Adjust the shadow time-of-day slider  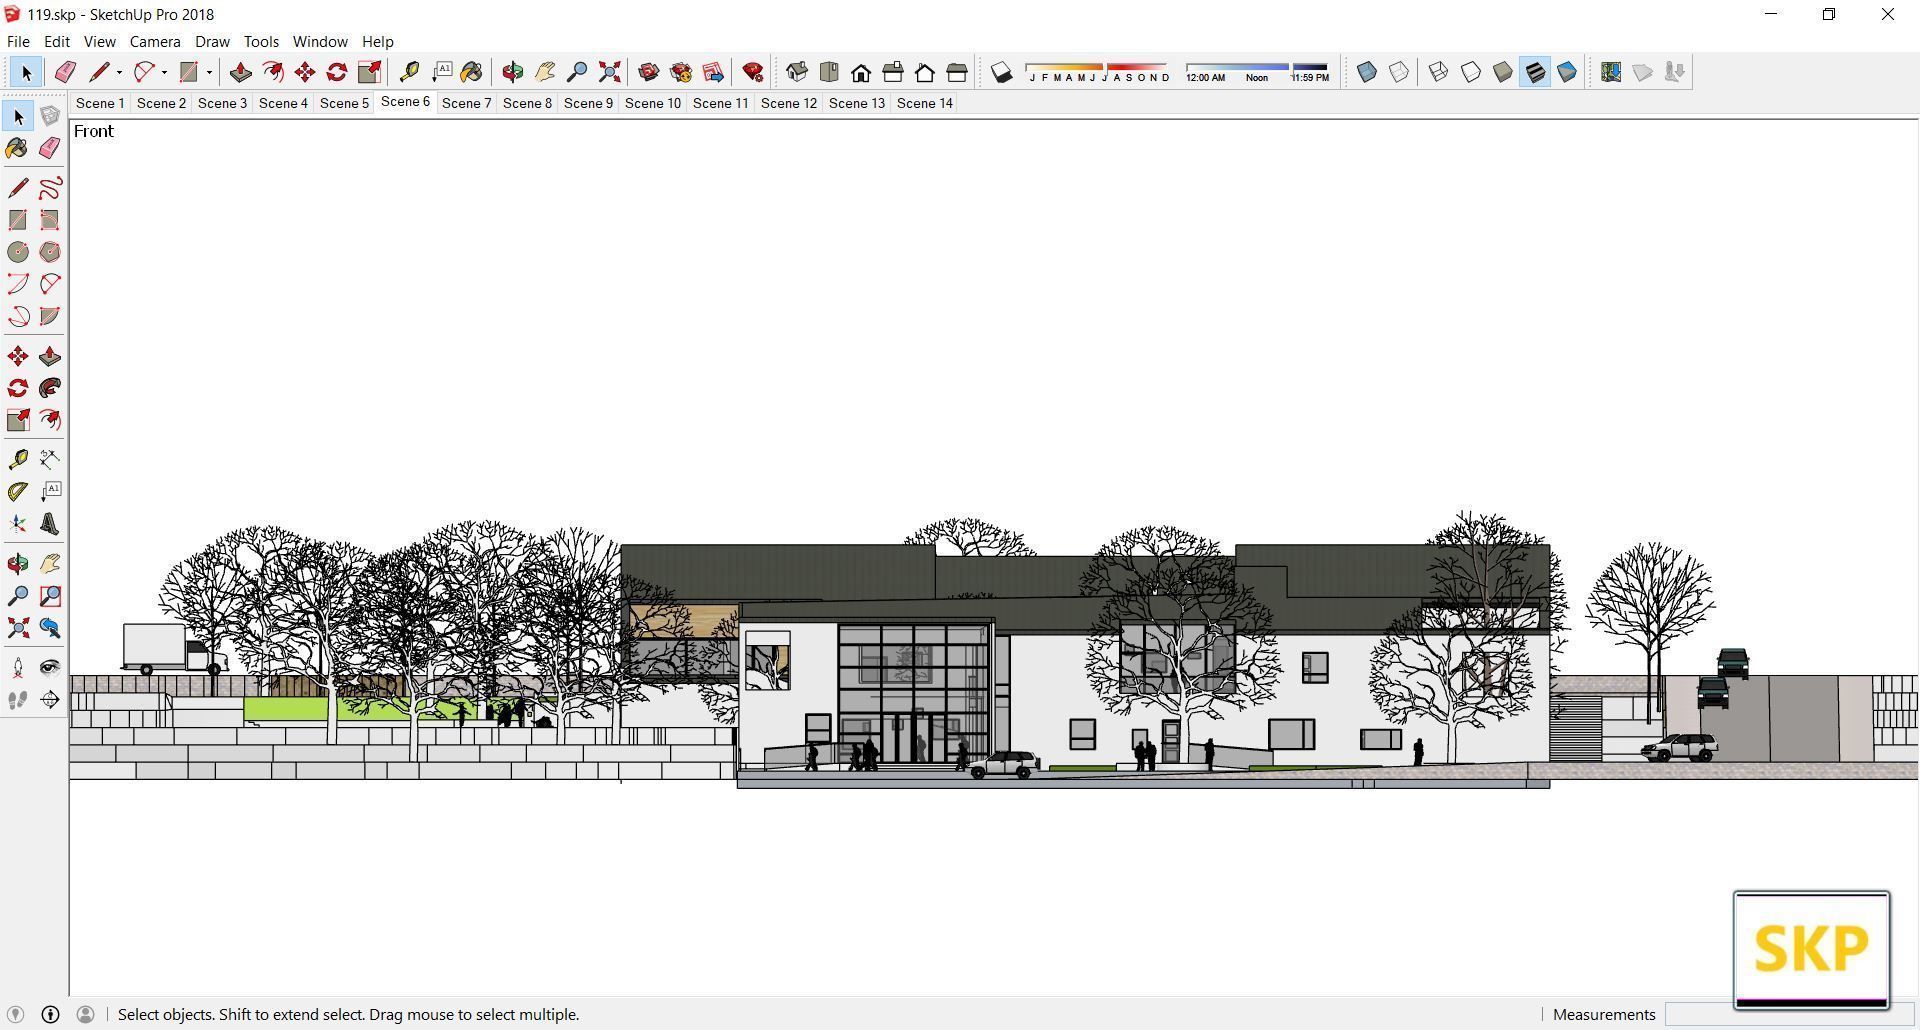click(1257, 67)
